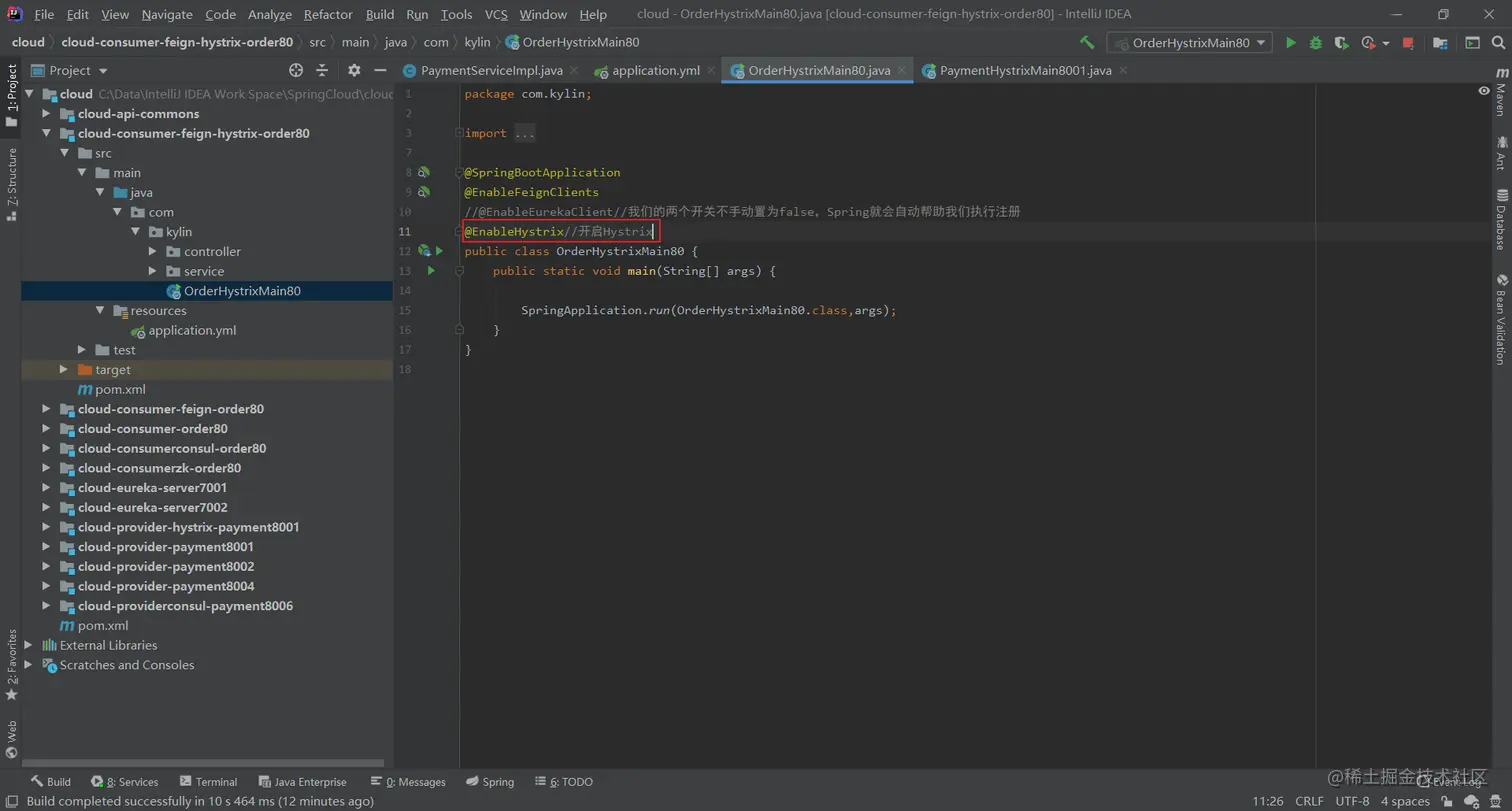Select application.yml in the resources folder
Screen dimensions: 1512x811
click(192, 331)
